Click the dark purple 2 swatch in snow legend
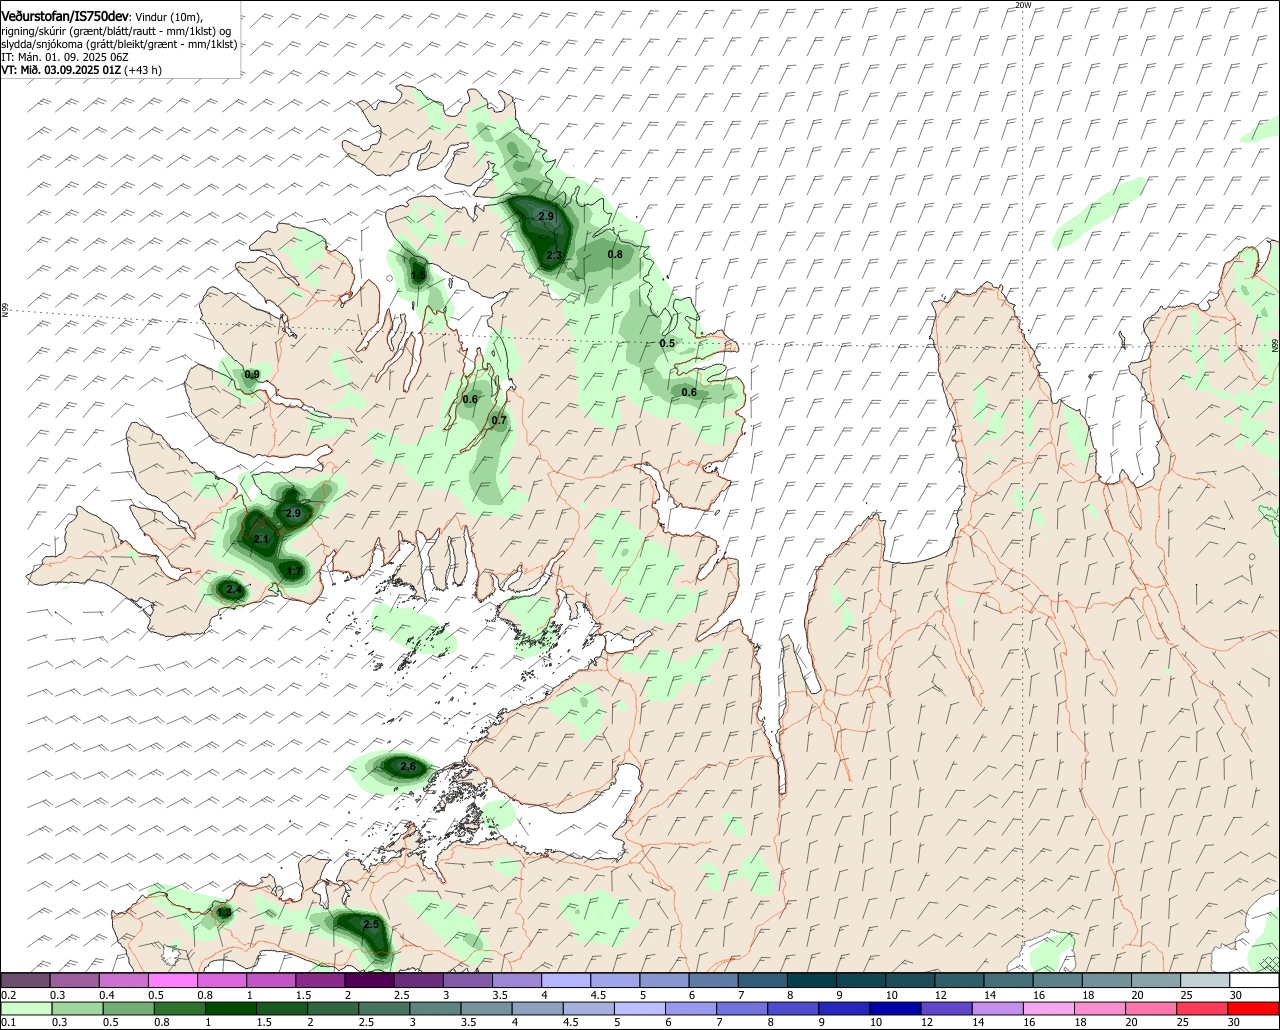Image resolution: width=1280 pixels, height=1030 pixels. [369, 981]
